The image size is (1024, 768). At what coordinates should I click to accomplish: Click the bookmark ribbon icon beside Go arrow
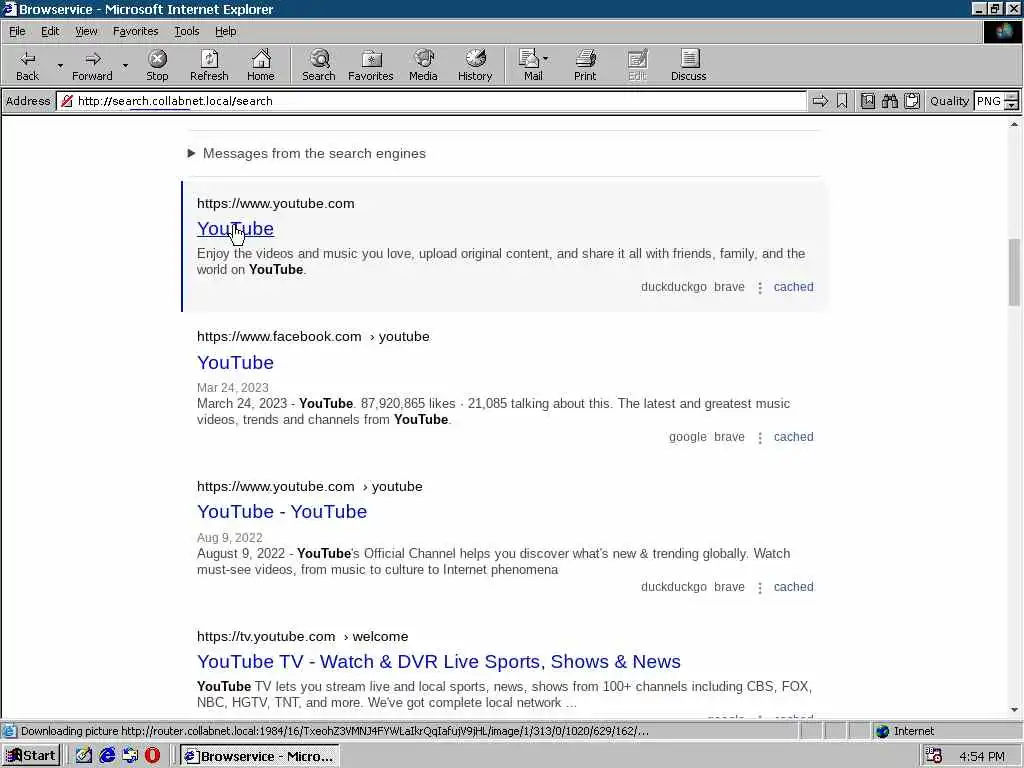842,101
